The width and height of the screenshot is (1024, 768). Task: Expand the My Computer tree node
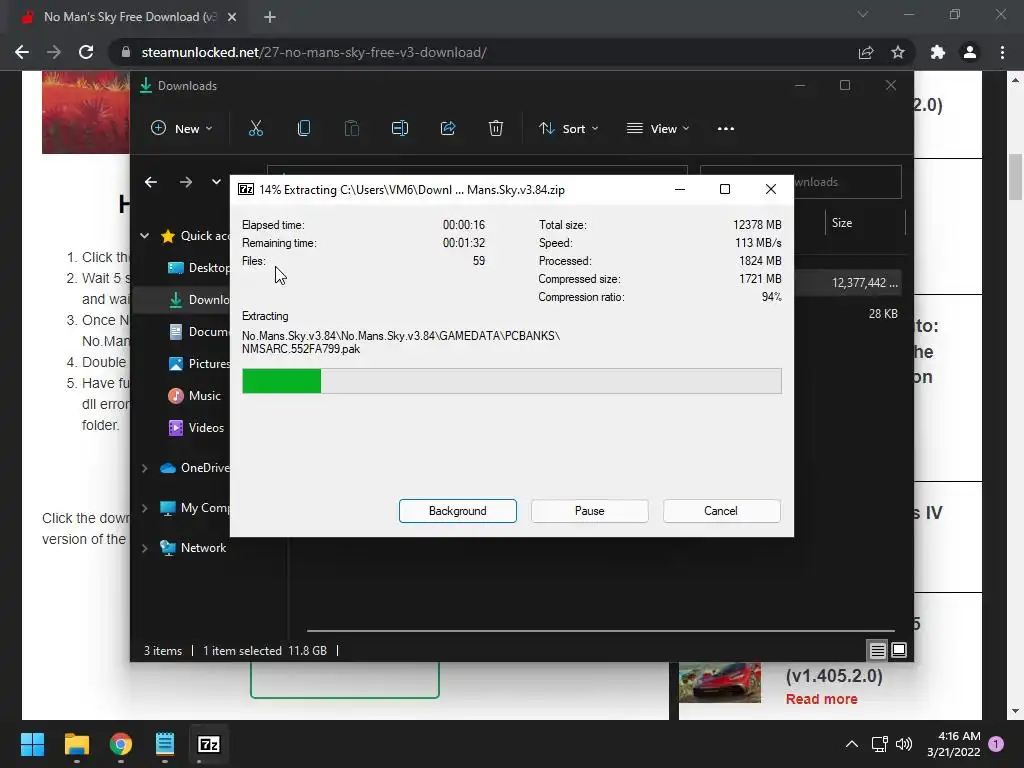(x=145, y=508)
